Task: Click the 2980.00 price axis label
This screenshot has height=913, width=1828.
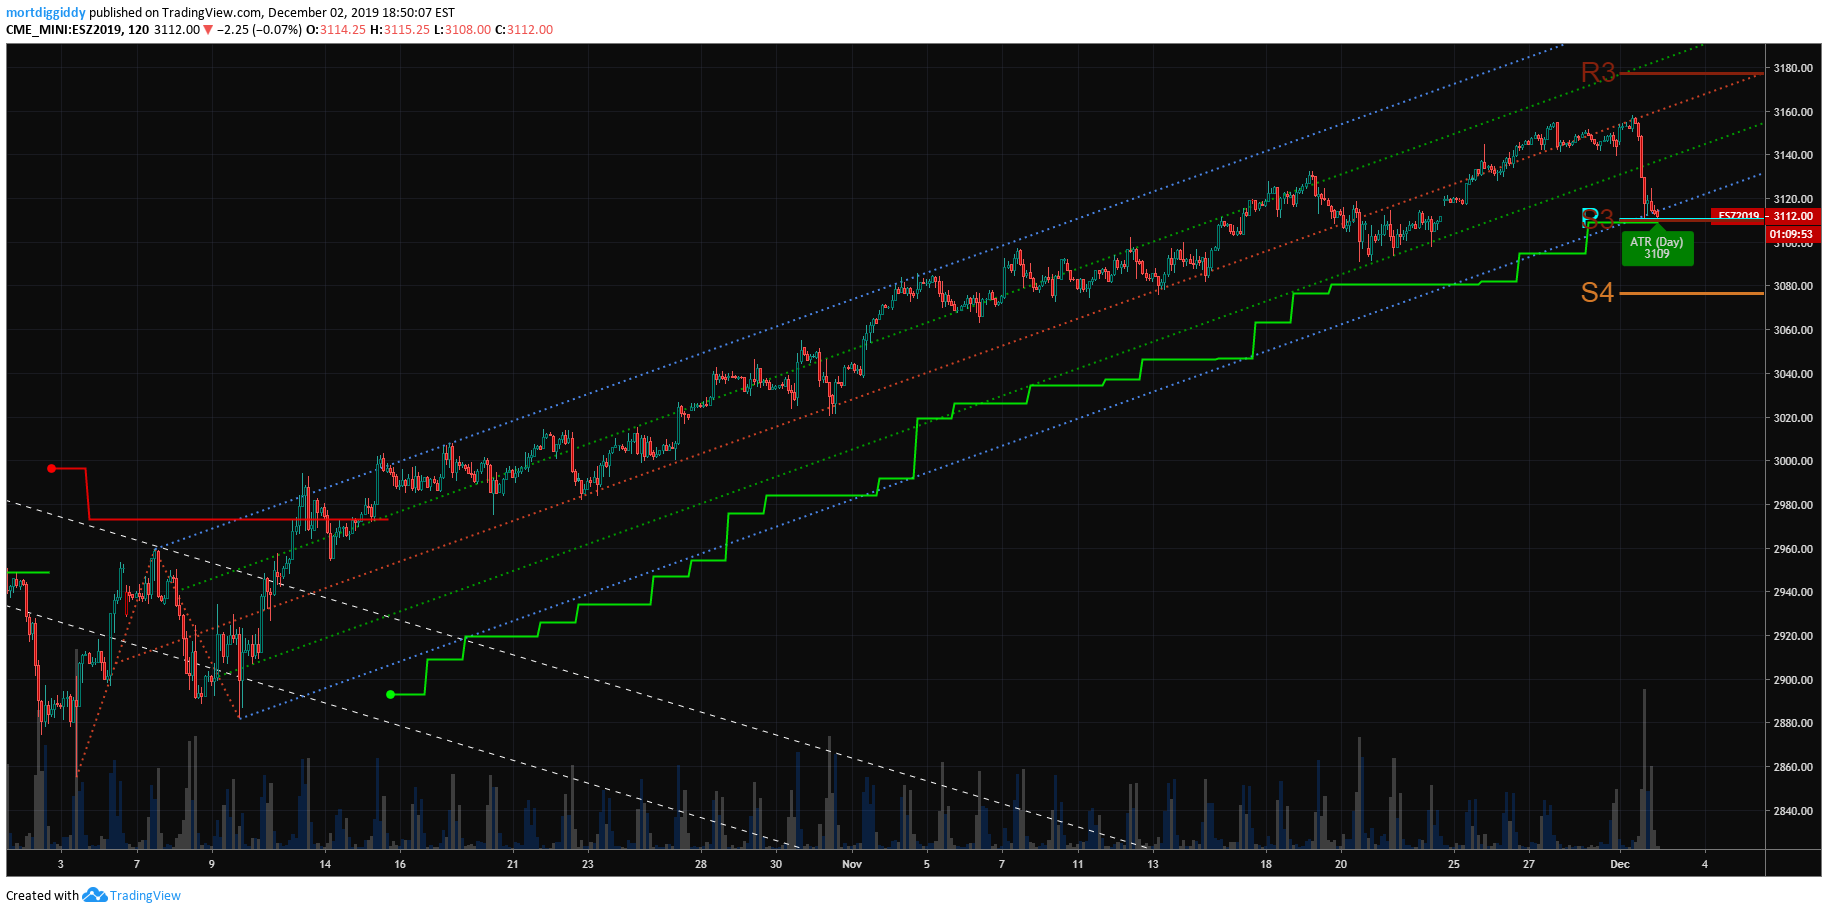Action: pyautogui.click(x=1793, y=505)
